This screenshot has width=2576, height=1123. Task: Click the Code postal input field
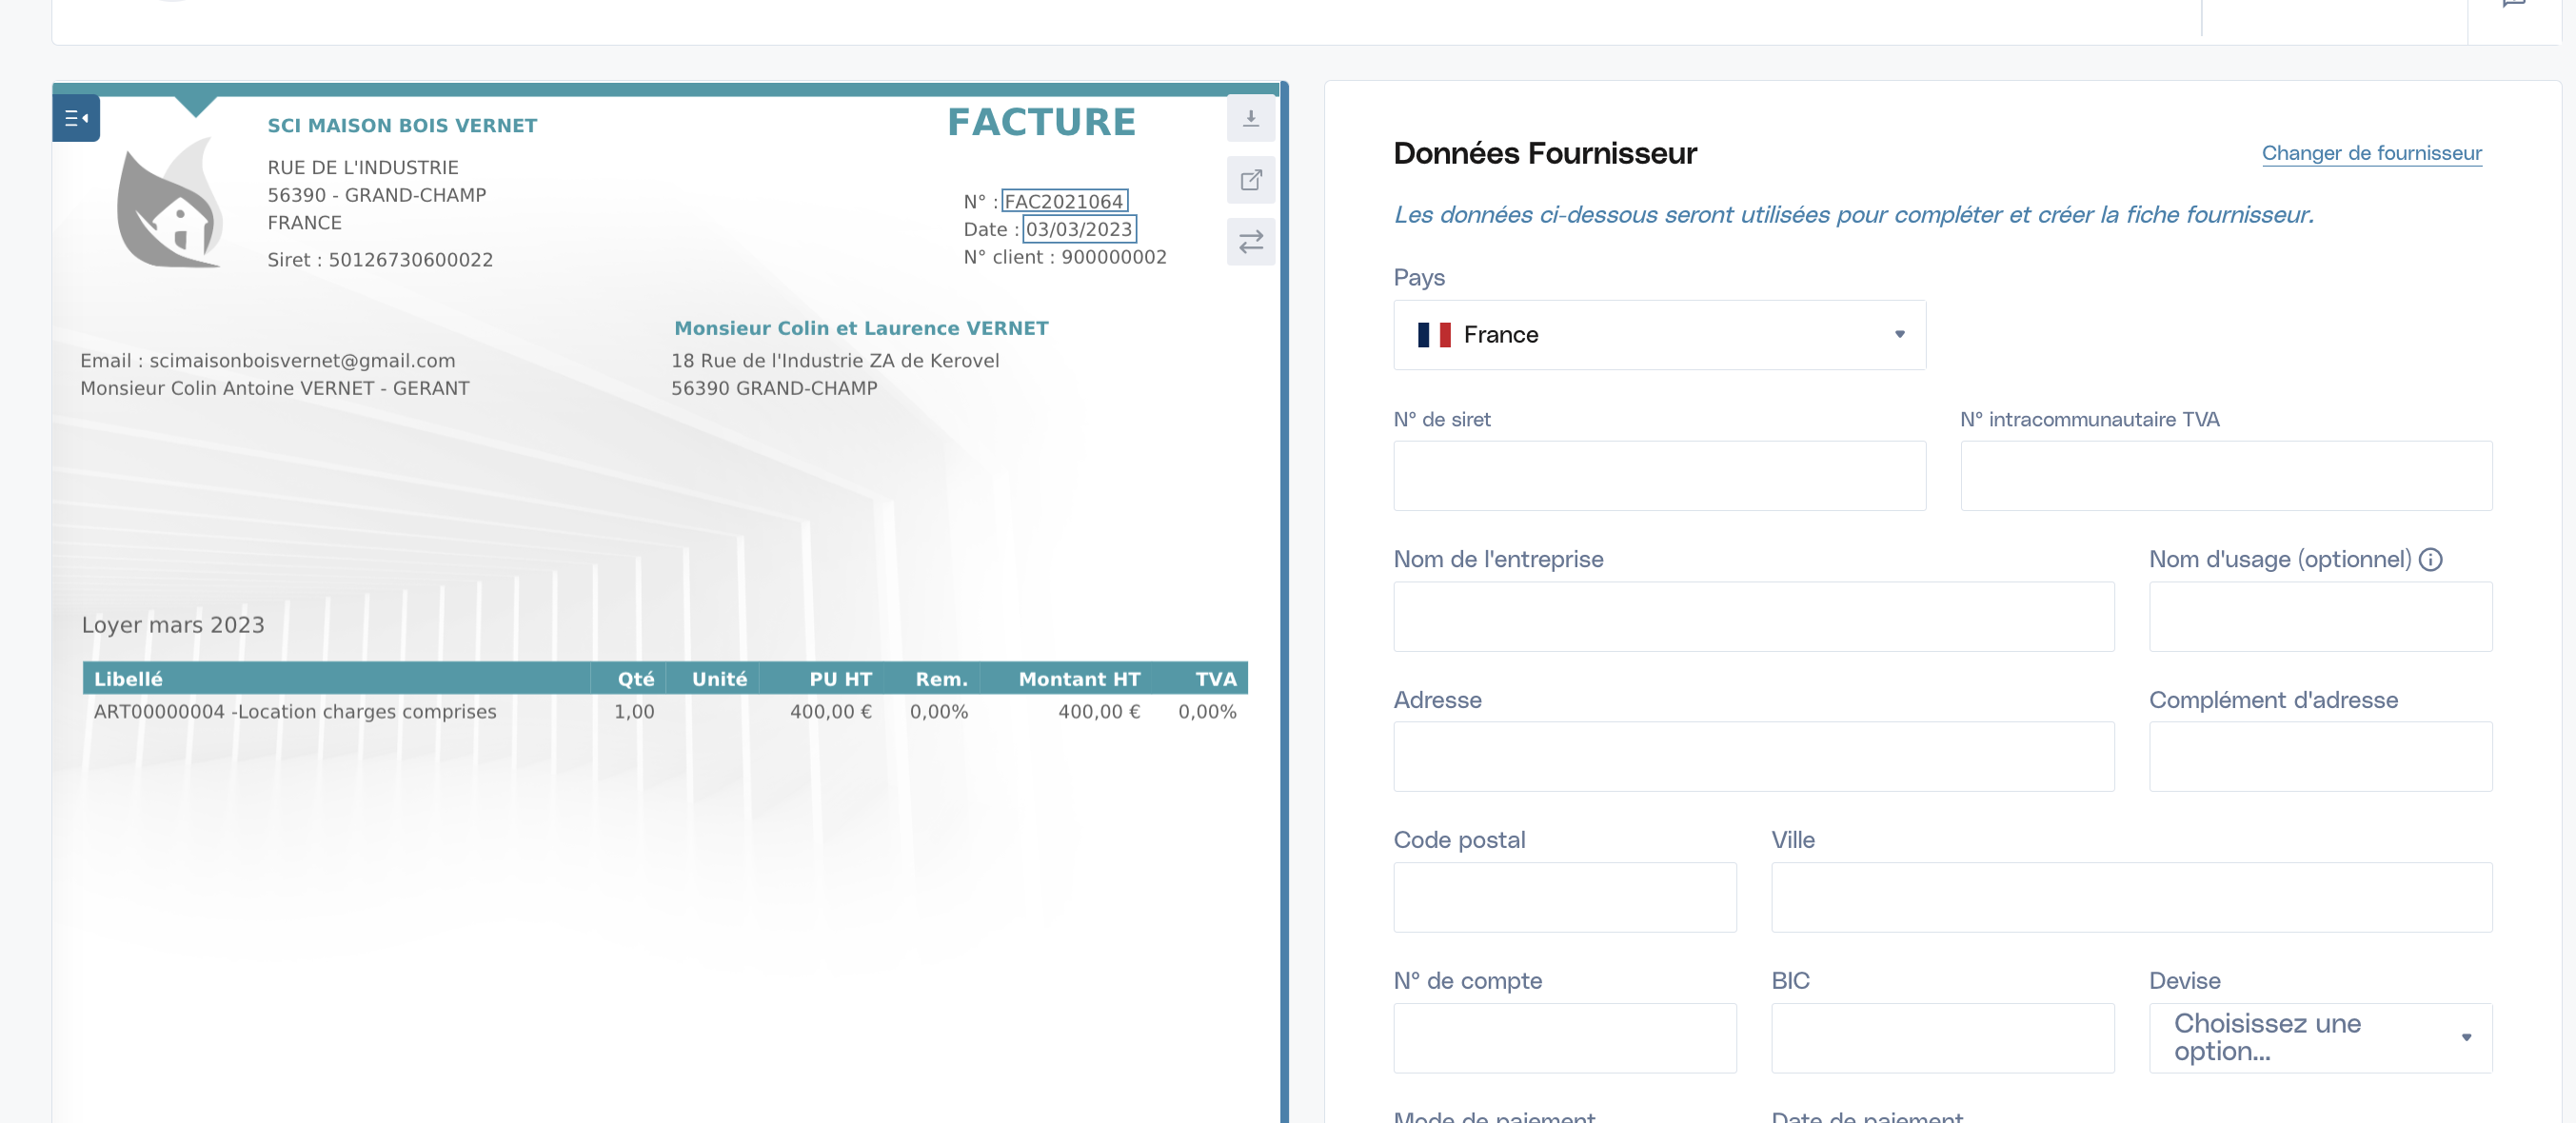click(x=1565, y=898)
